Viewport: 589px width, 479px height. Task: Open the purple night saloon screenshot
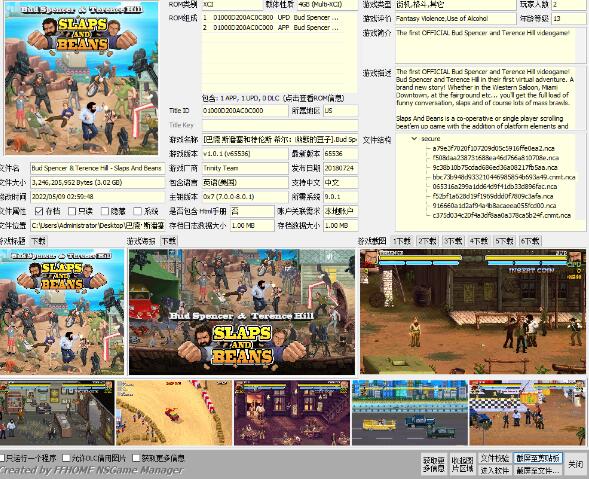(291, 413)
